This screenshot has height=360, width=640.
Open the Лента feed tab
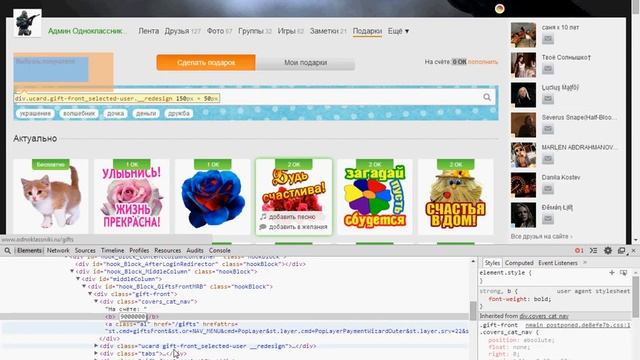(149, 31)
